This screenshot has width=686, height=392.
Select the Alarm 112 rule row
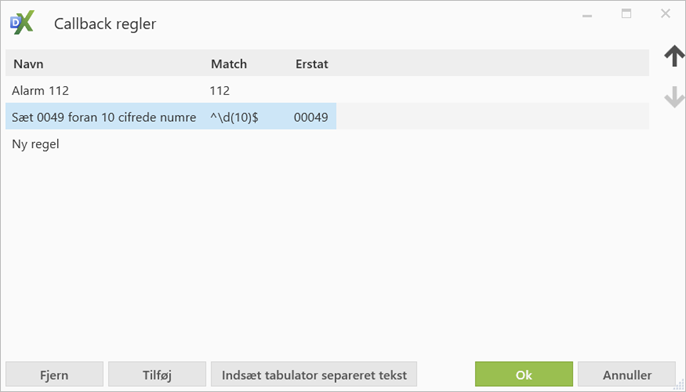(x=327, y=90)
